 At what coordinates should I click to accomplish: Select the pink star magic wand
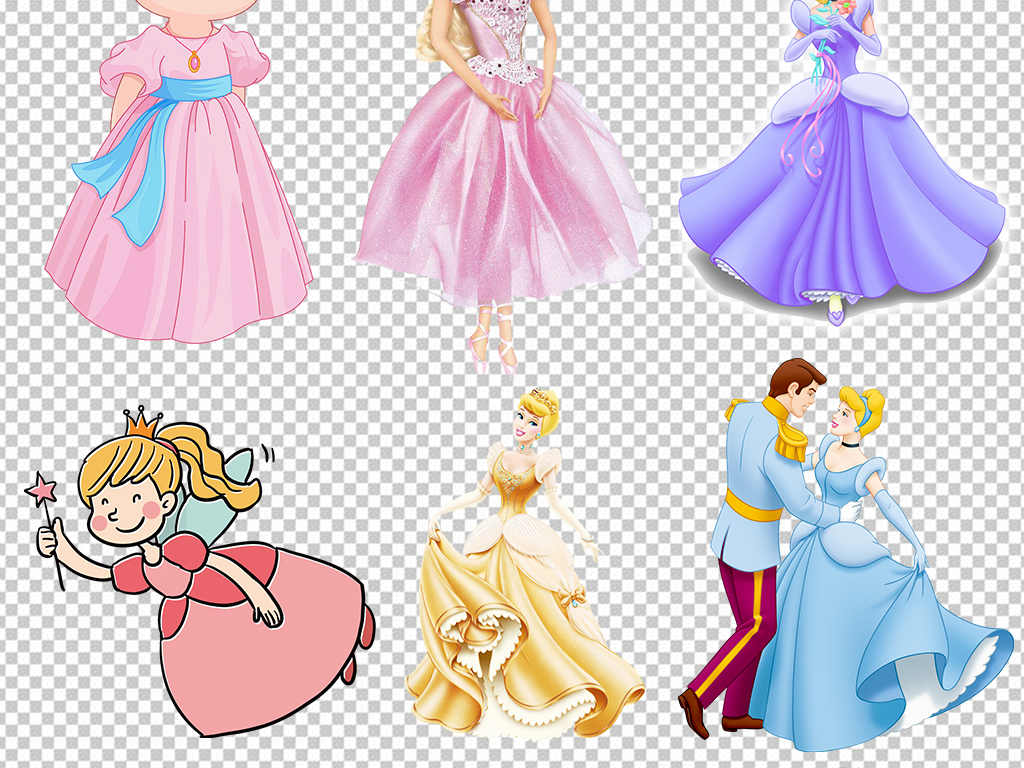(x=44, y=490)
